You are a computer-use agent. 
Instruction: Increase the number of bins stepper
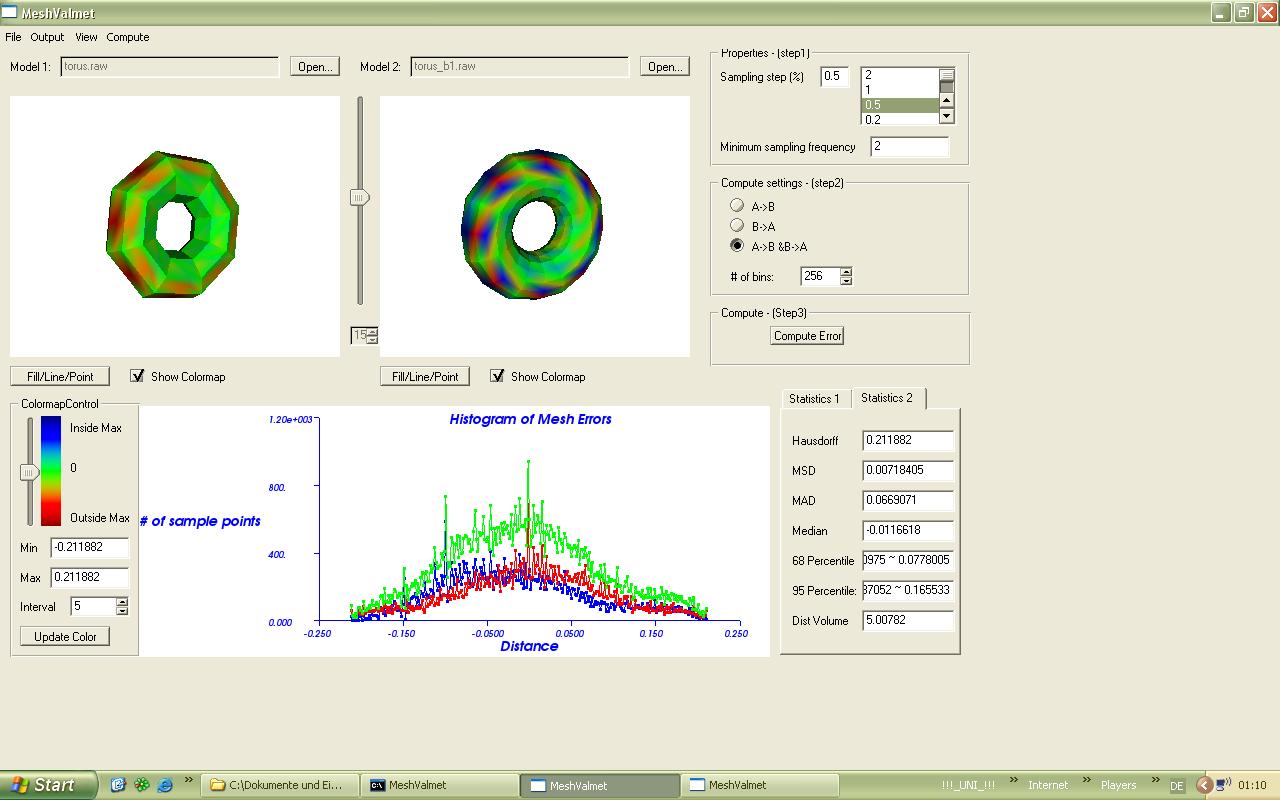pyautogui.click(x=846, y=271)
